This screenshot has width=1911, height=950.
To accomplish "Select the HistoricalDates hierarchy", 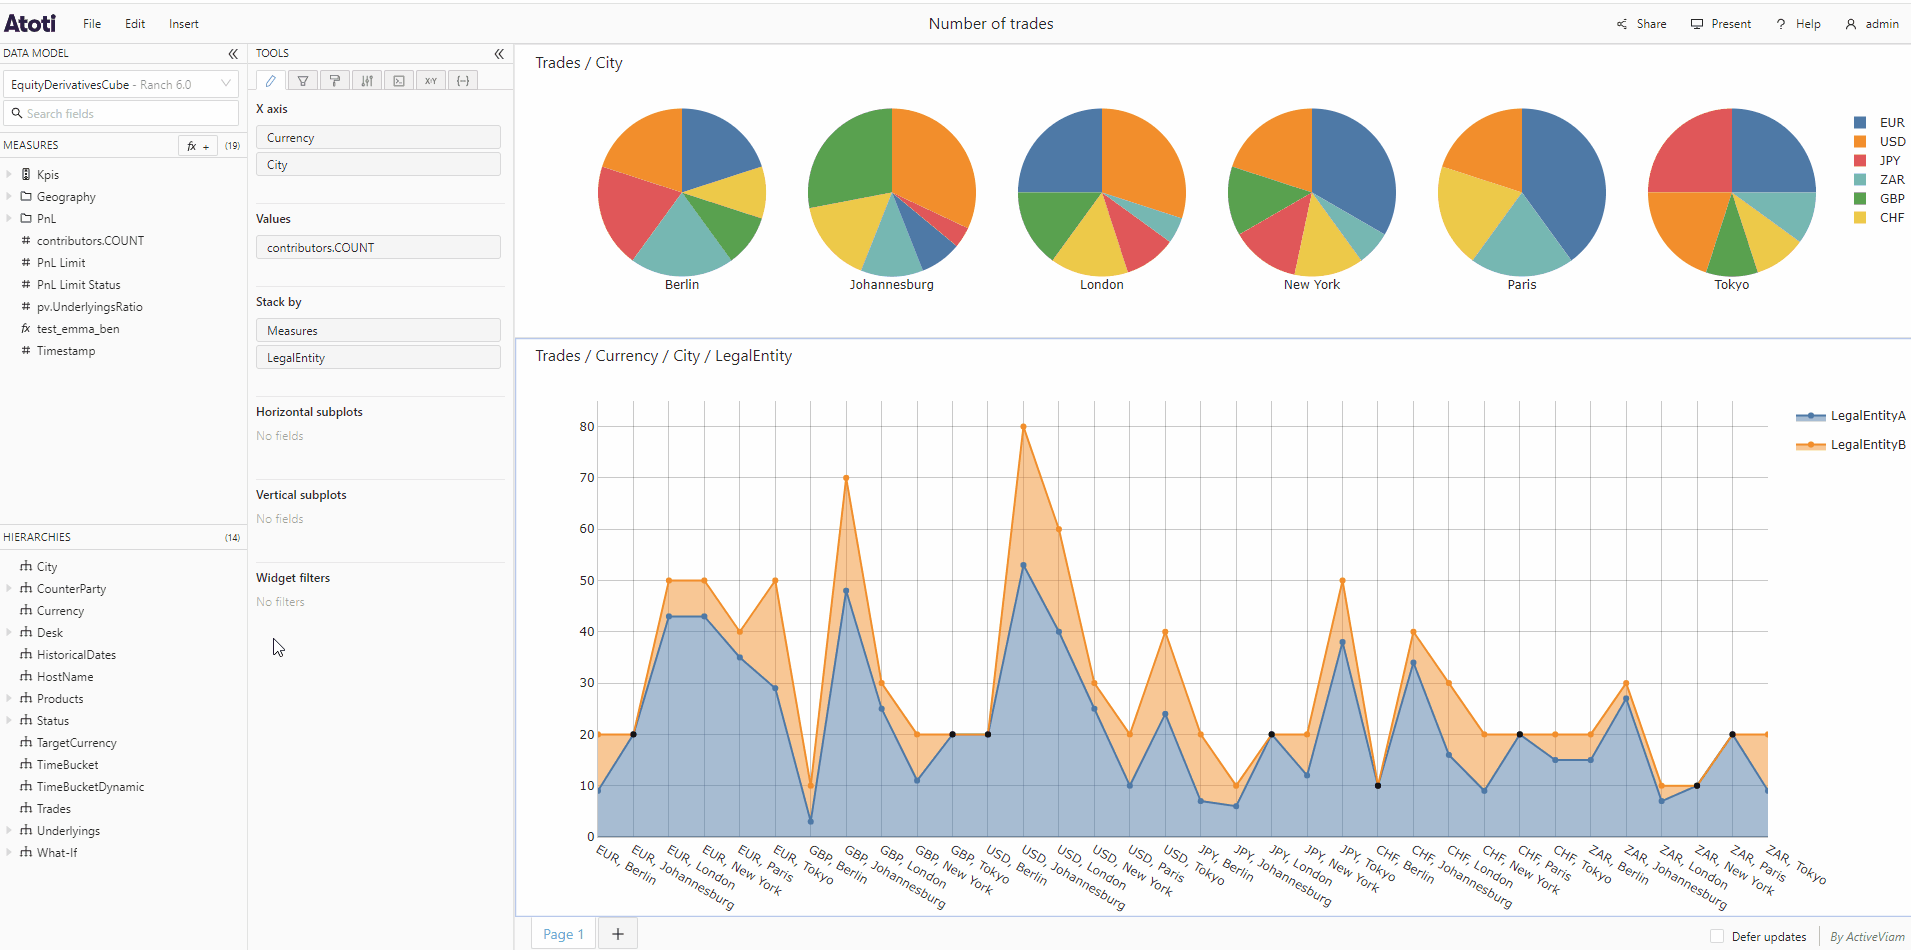I will point(76,655).
